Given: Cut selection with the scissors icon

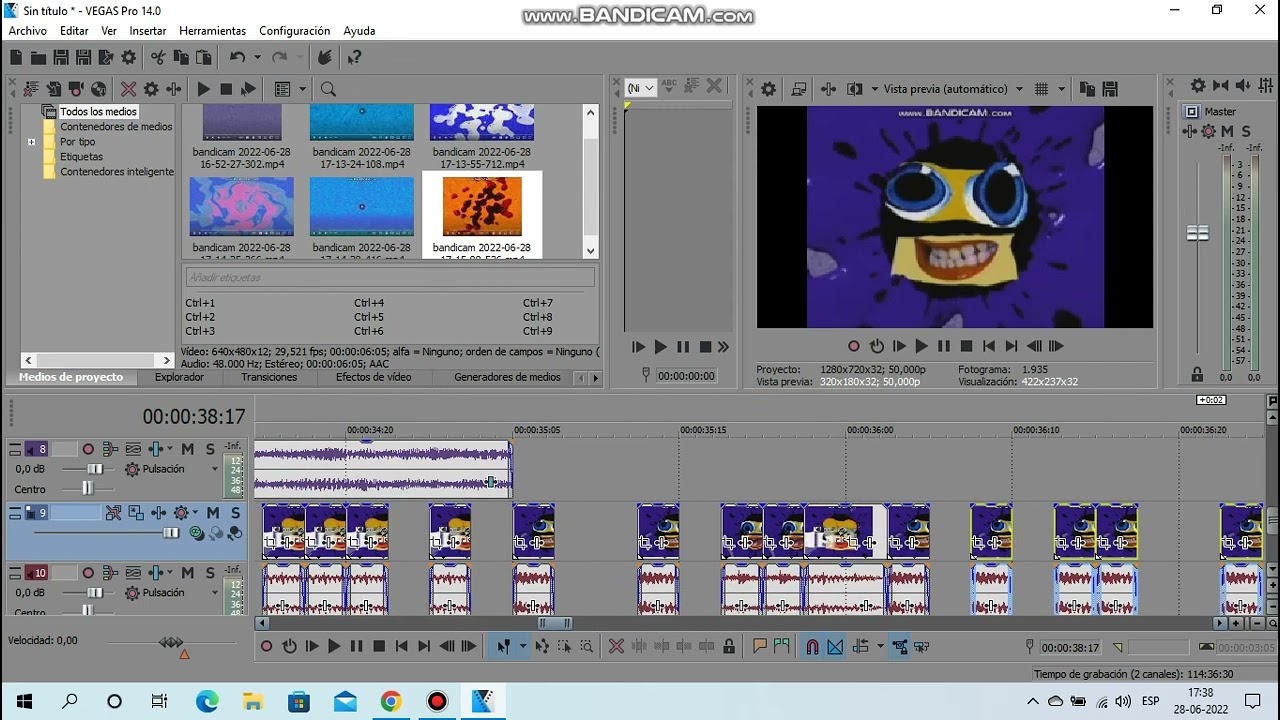Looking at the screenshot, I should coord(158,58).
